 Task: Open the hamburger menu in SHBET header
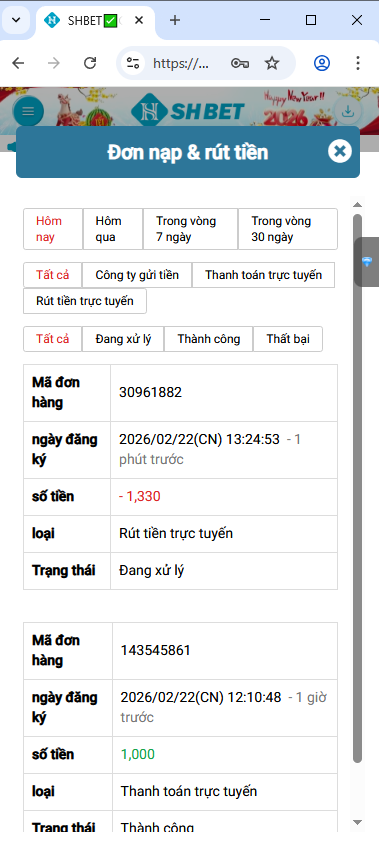point(28,112)
